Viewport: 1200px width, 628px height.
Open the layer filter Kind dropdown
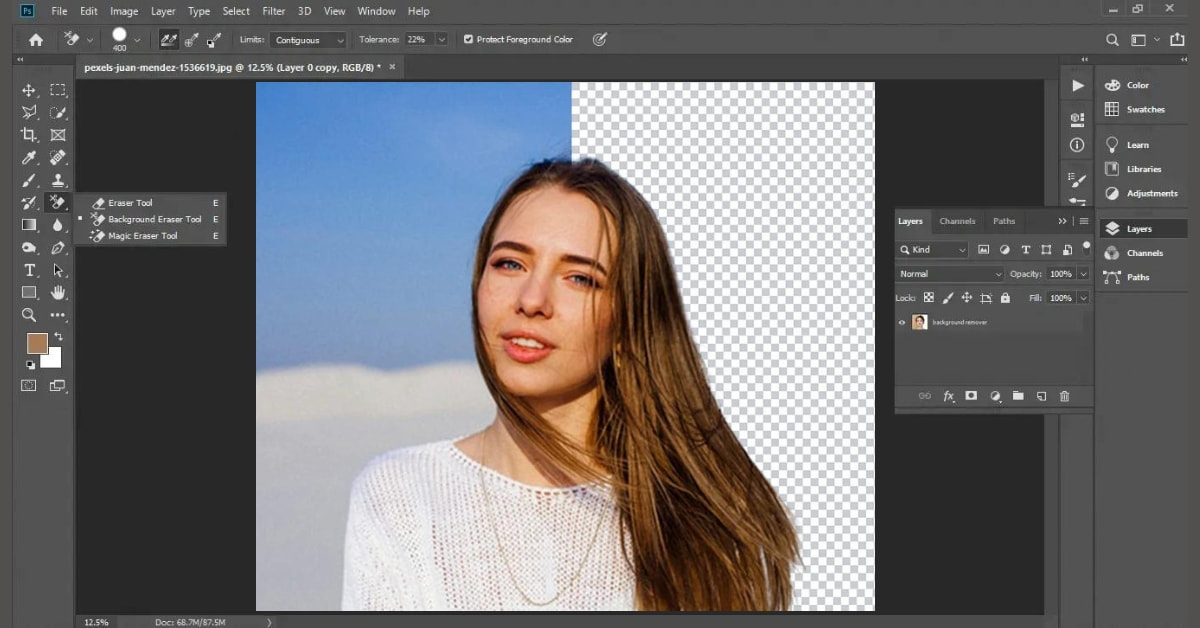pos(933,250)
